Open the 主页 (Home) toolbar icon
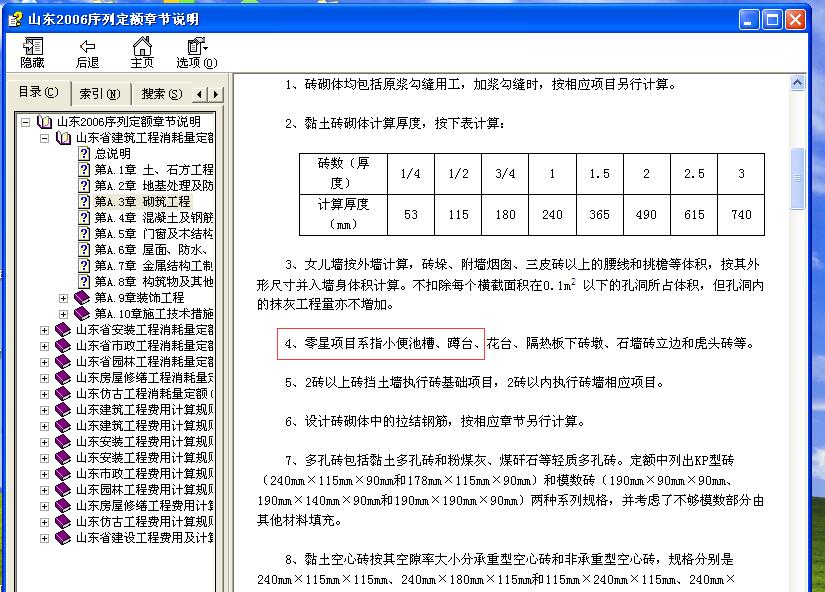 coord(142,53)
